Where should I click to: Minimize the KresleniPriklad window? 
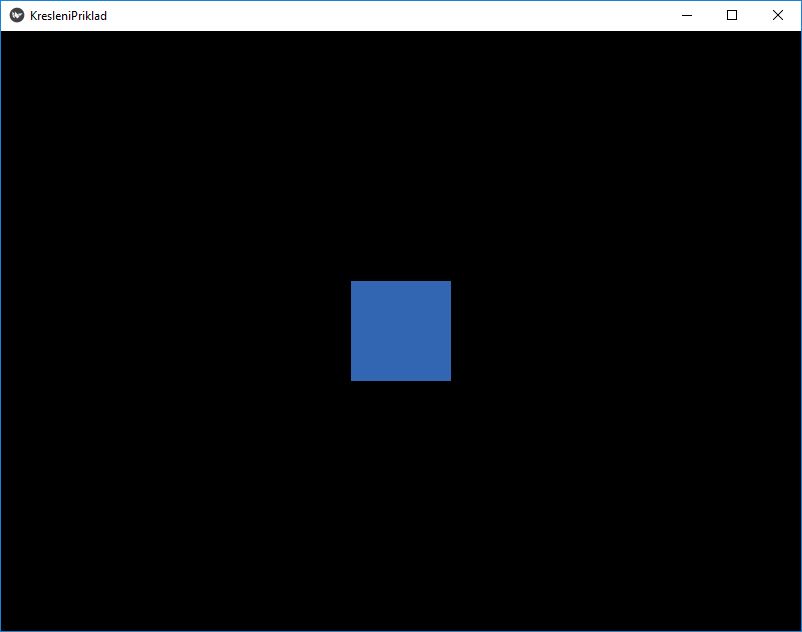coord(686,15)
